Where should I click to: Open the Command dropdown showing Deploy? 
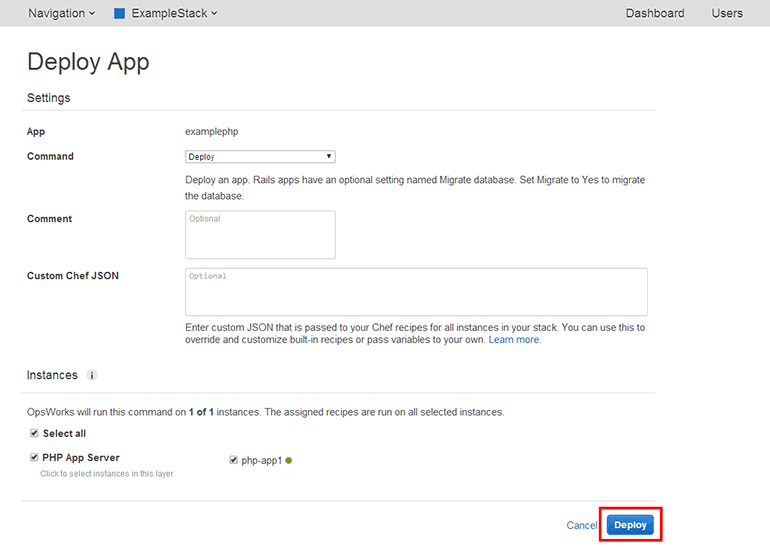[260, 157]
